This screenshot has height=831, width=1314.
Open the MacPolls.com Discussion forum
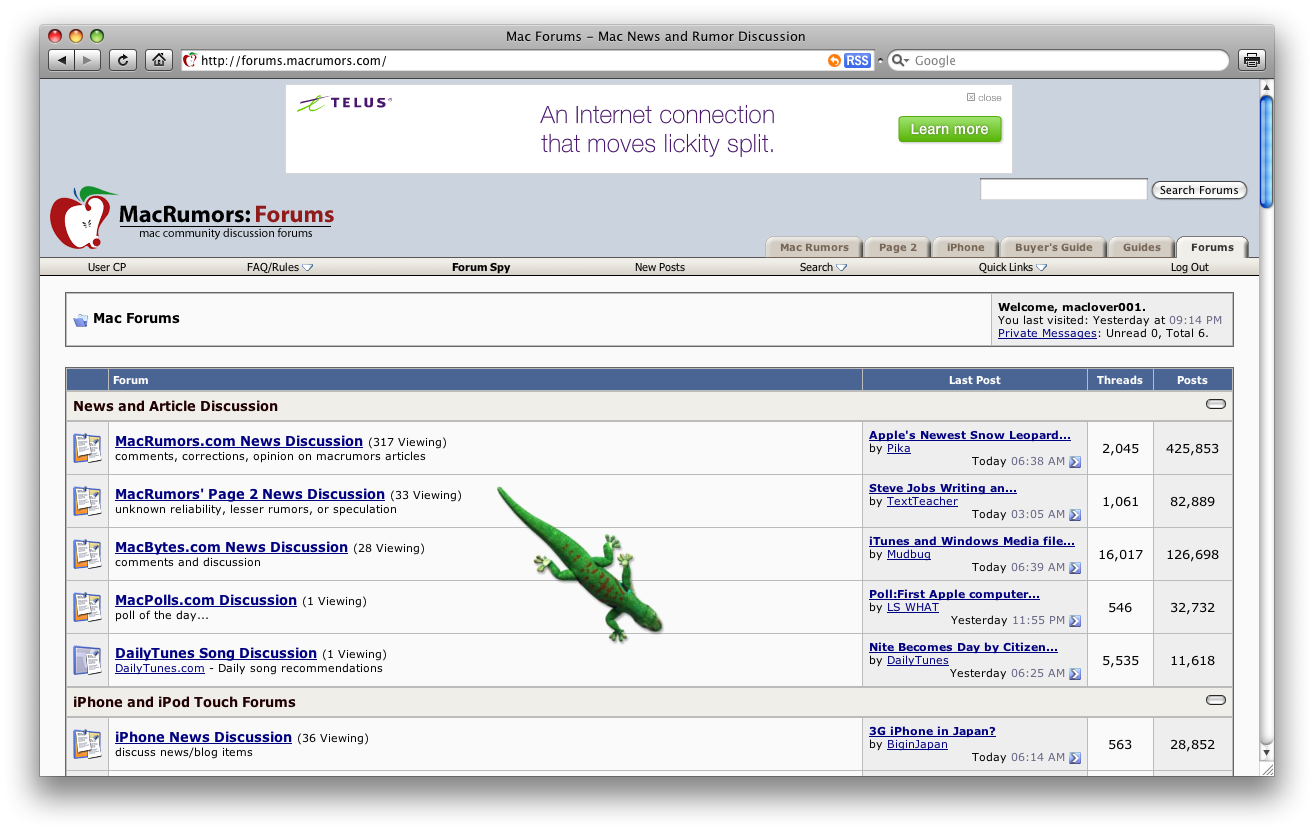tap(206, 600)
